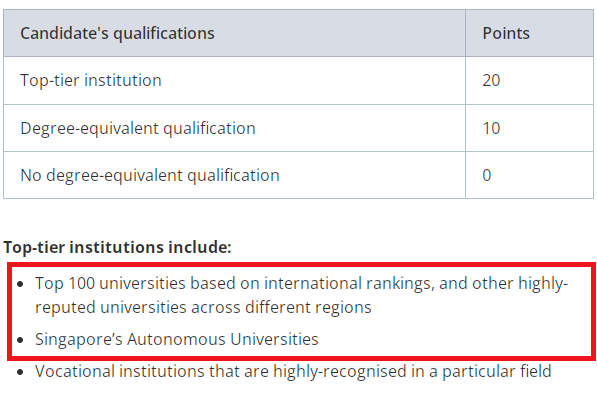
Task: Click the Top 100 universities bullet text
Action: pos(302,295)
